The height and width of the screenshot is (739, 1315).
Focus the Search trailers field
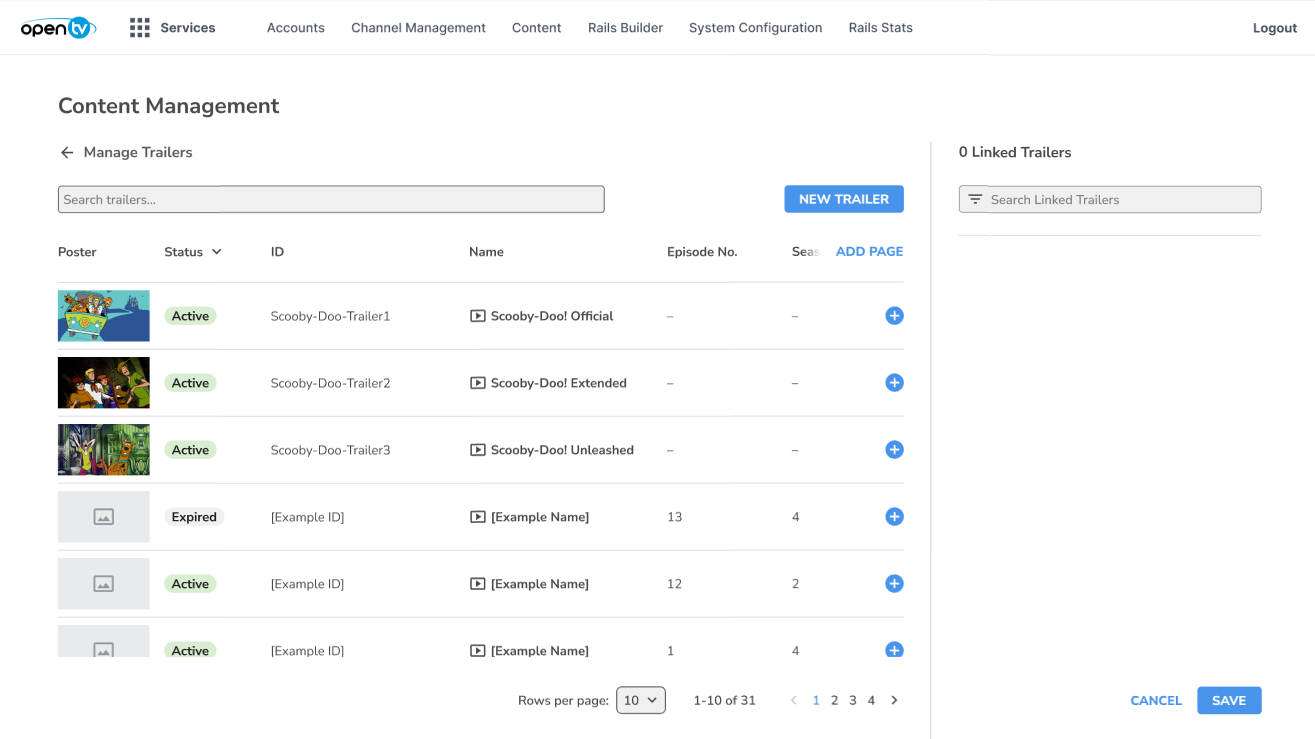pyautogui.click(x=331, y=199)
